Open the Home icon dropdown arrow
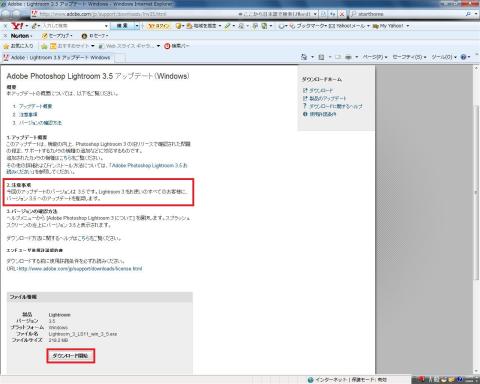 coord(312,57)
